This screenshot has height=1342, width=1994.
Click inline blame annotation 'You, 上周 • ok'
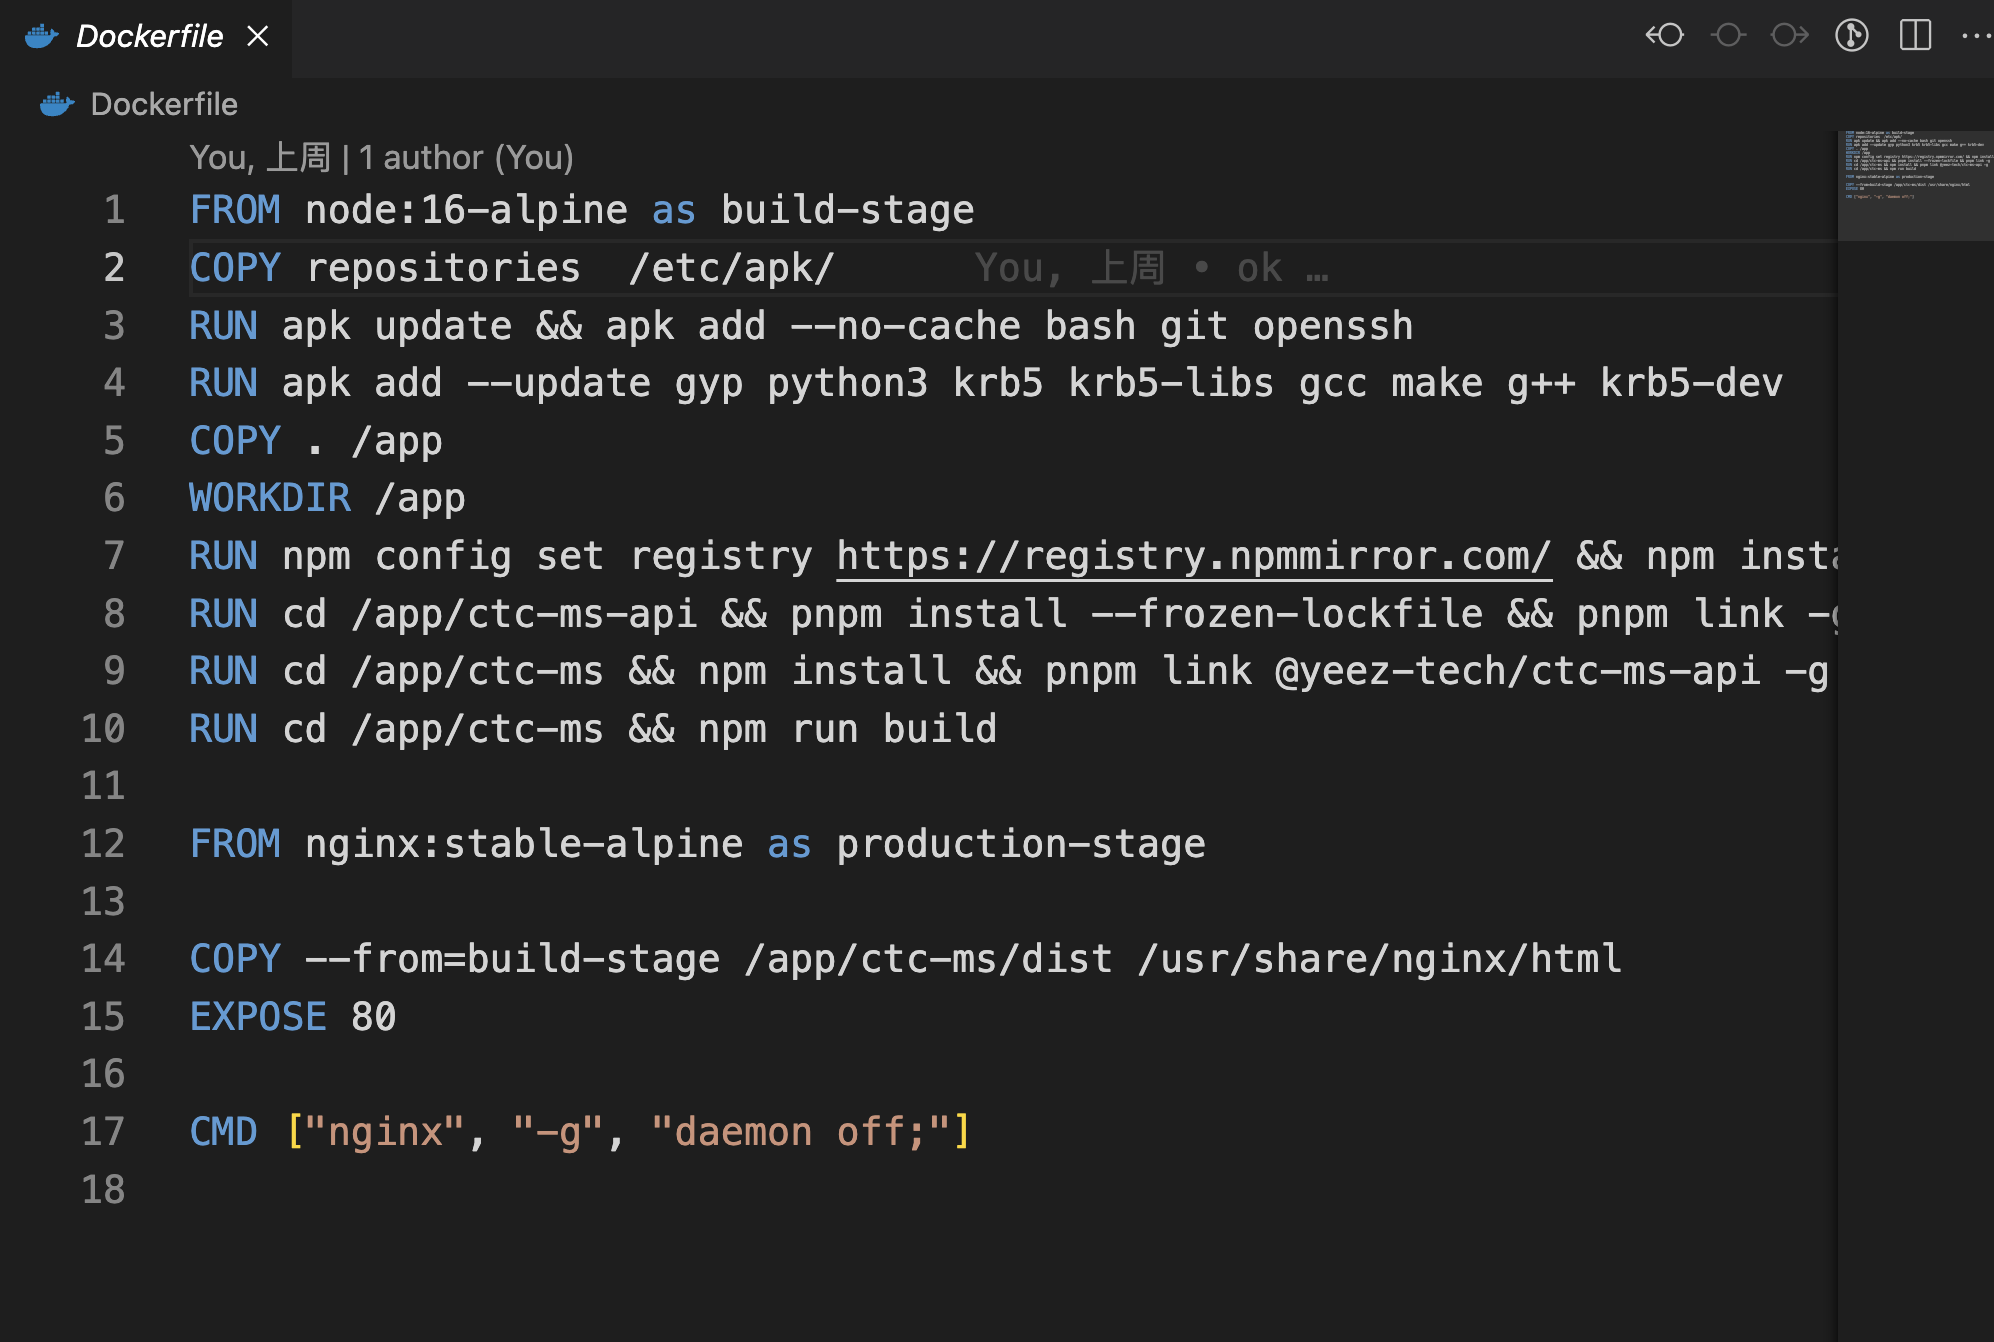click(1151, 268)
